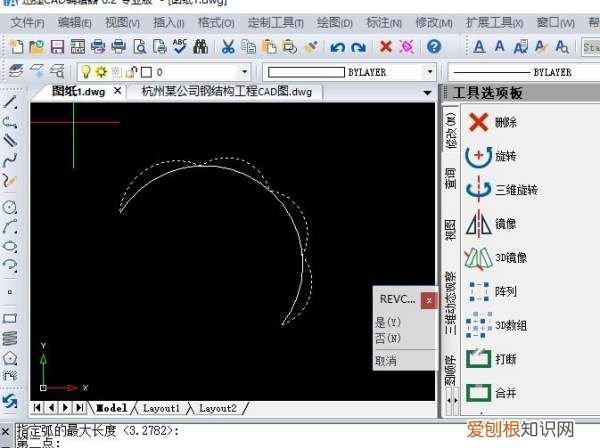Choose 是(Y) in REVC prompt
The height and width of the screenshot is (448, 600).
388,322
